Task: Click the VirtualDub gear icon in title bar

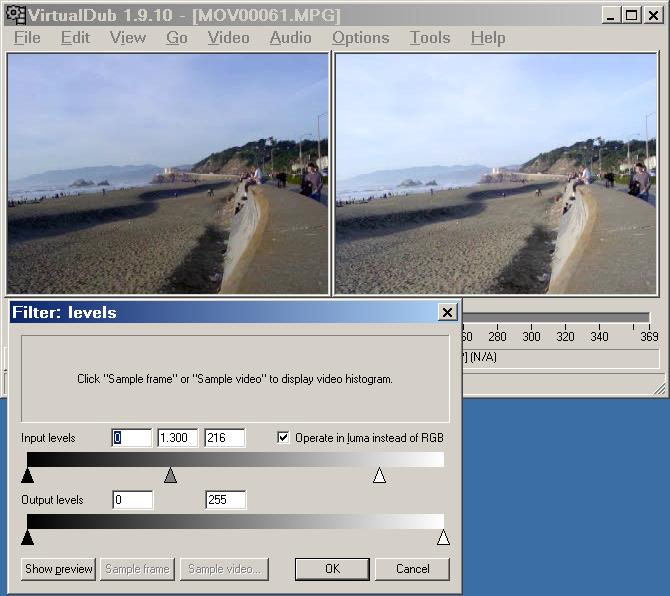Action: (x=16, y=15)
